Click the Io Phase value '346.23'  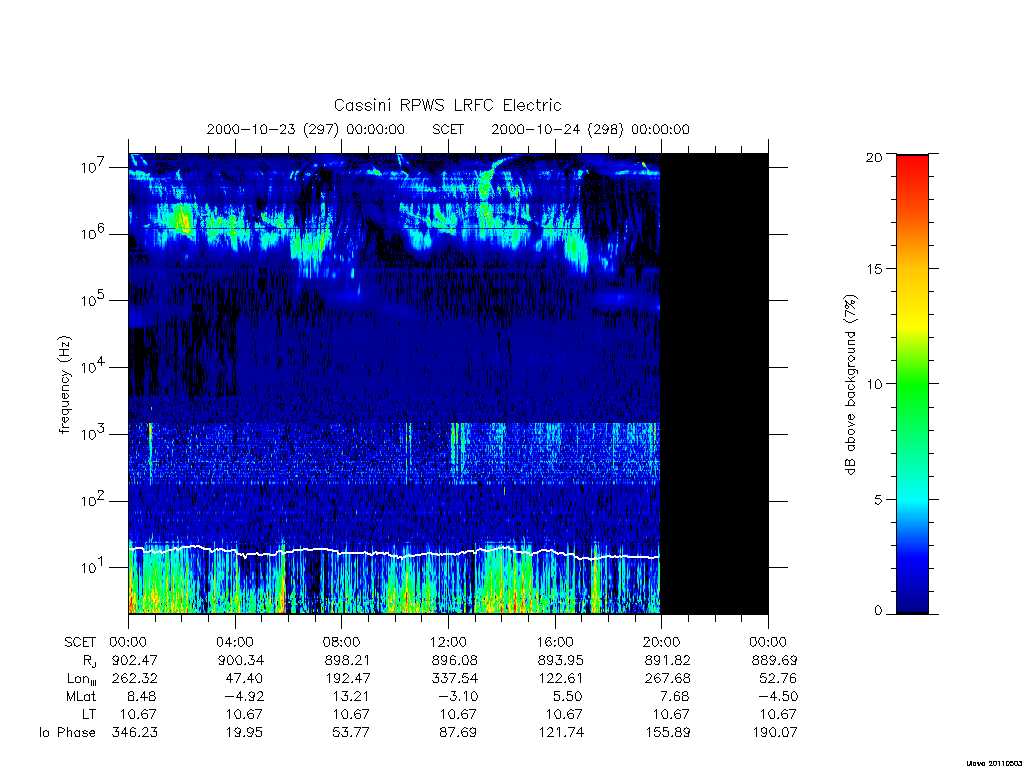point(135,733)
